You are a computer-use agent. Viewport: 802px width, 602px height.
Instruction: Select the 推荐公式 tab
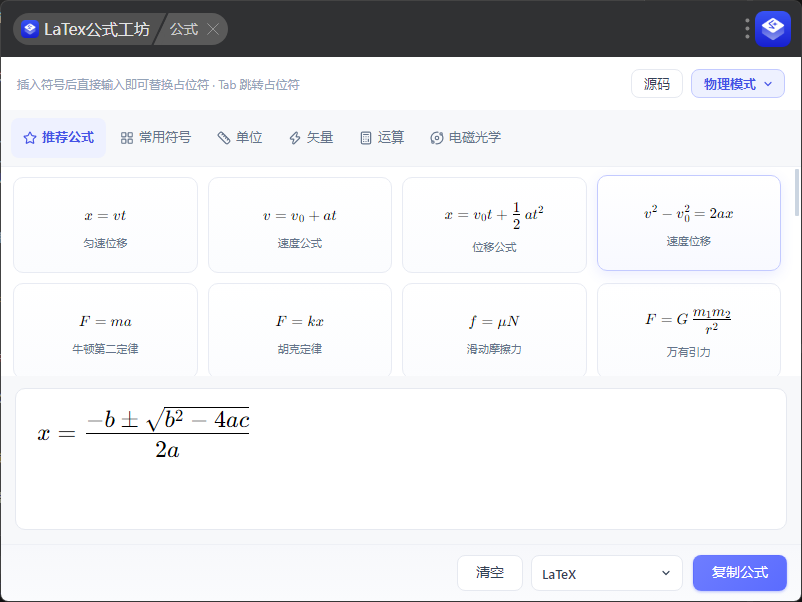pyautogui.click(x=59, y=138)
